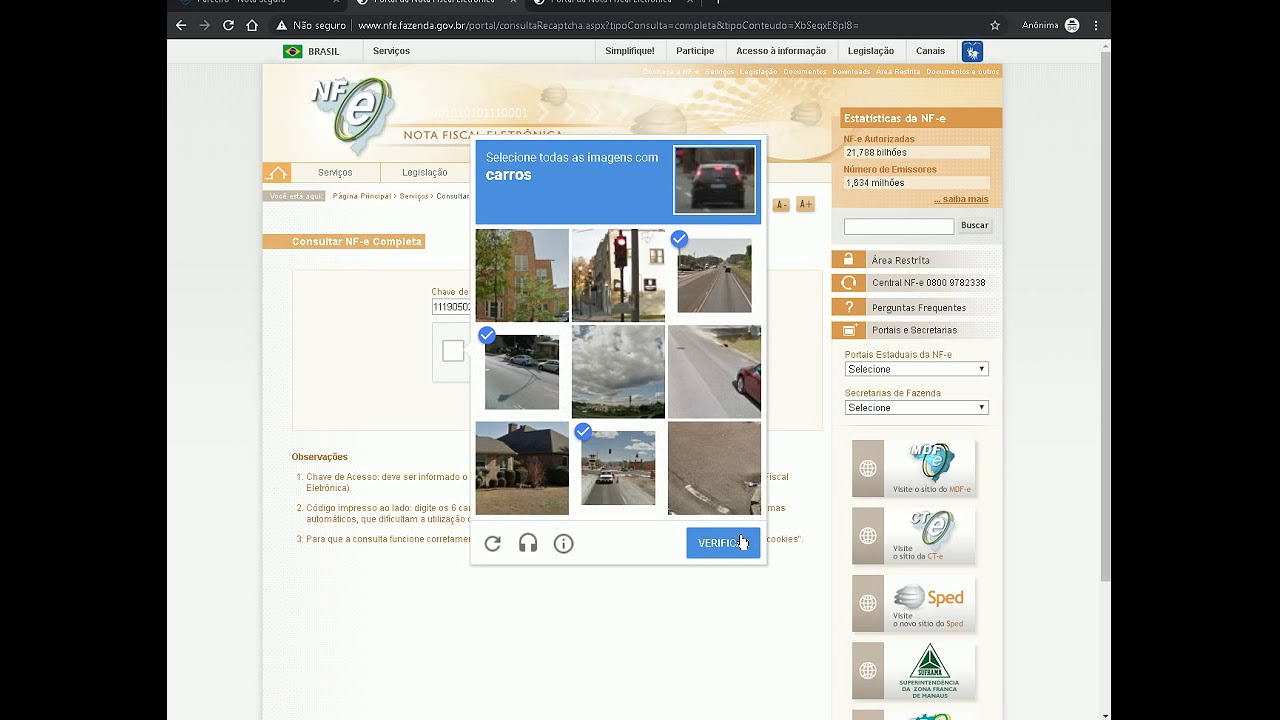Open the Legislação tab in orange navigation
The image size is (1280, 720).
pyautogui.click(x=425, y=172)
